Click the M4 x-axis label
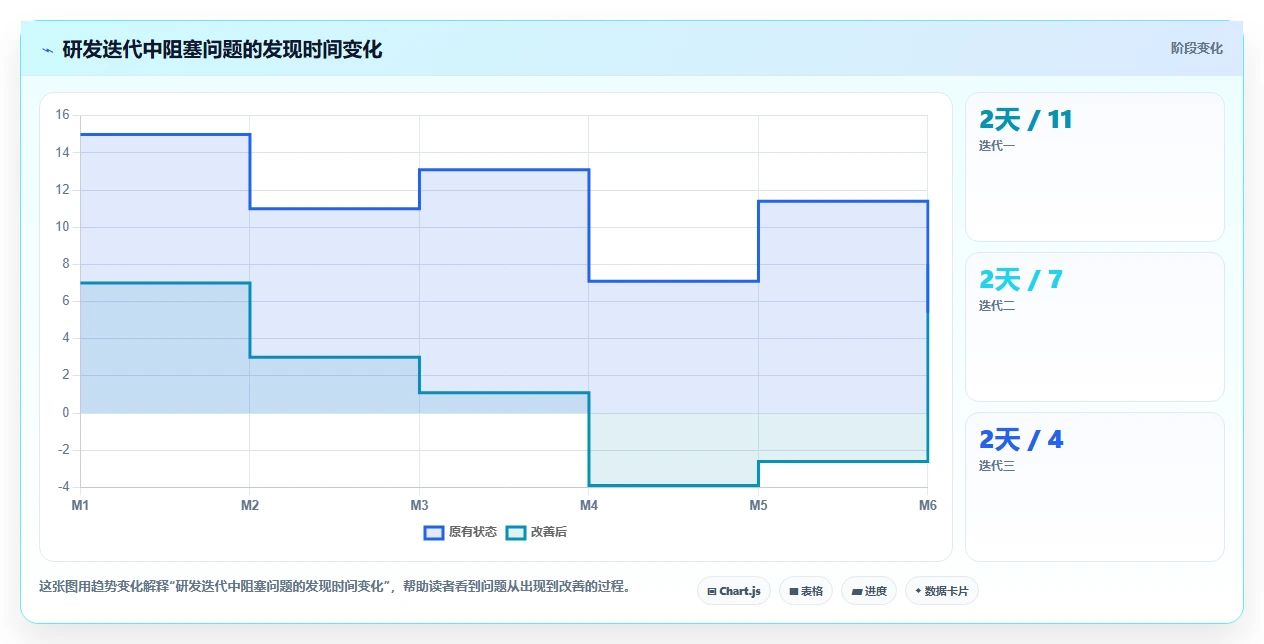This screenshot has width=1264, height=644. point(589,505)
